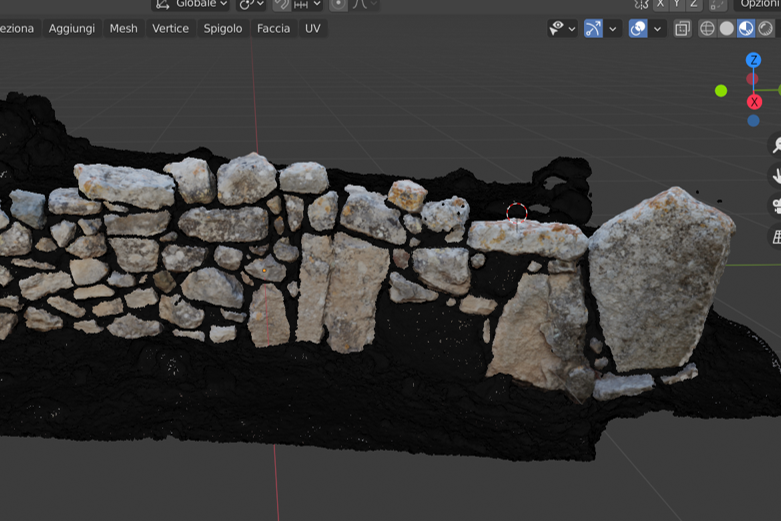The image size is (781, 521).
Task: Toggle the camera view icon
Action: tap(776, 206)
